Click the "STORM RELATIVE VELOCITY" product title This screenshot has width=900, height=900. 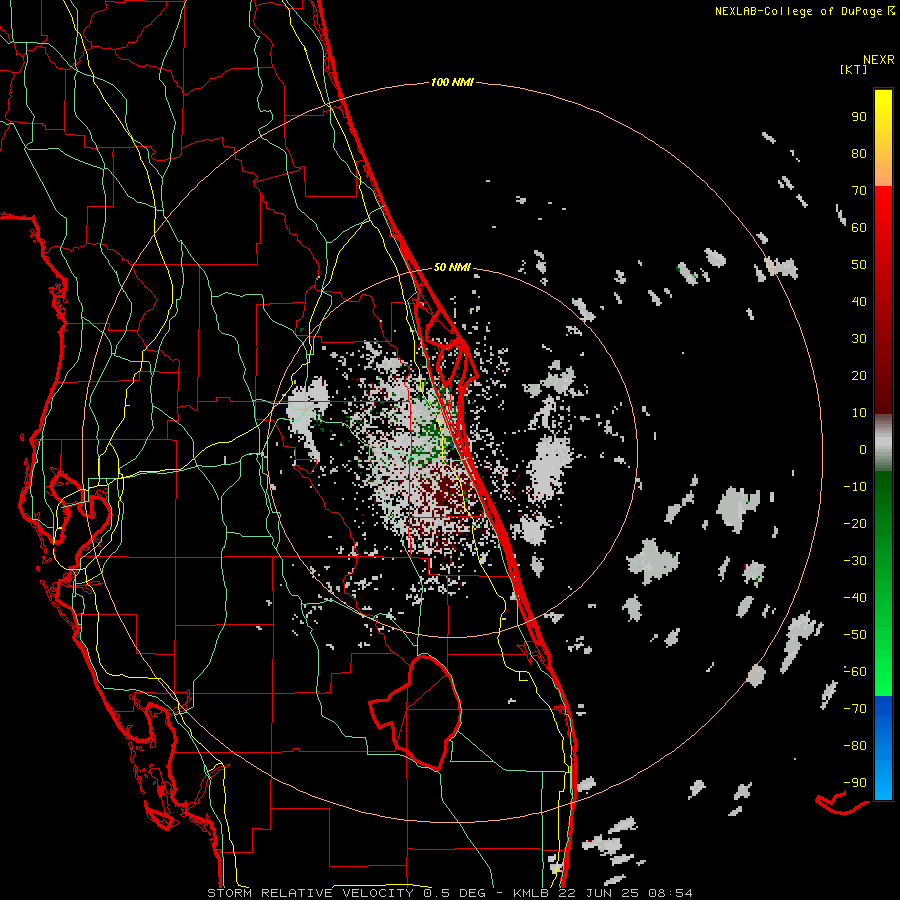pos(310,893)
